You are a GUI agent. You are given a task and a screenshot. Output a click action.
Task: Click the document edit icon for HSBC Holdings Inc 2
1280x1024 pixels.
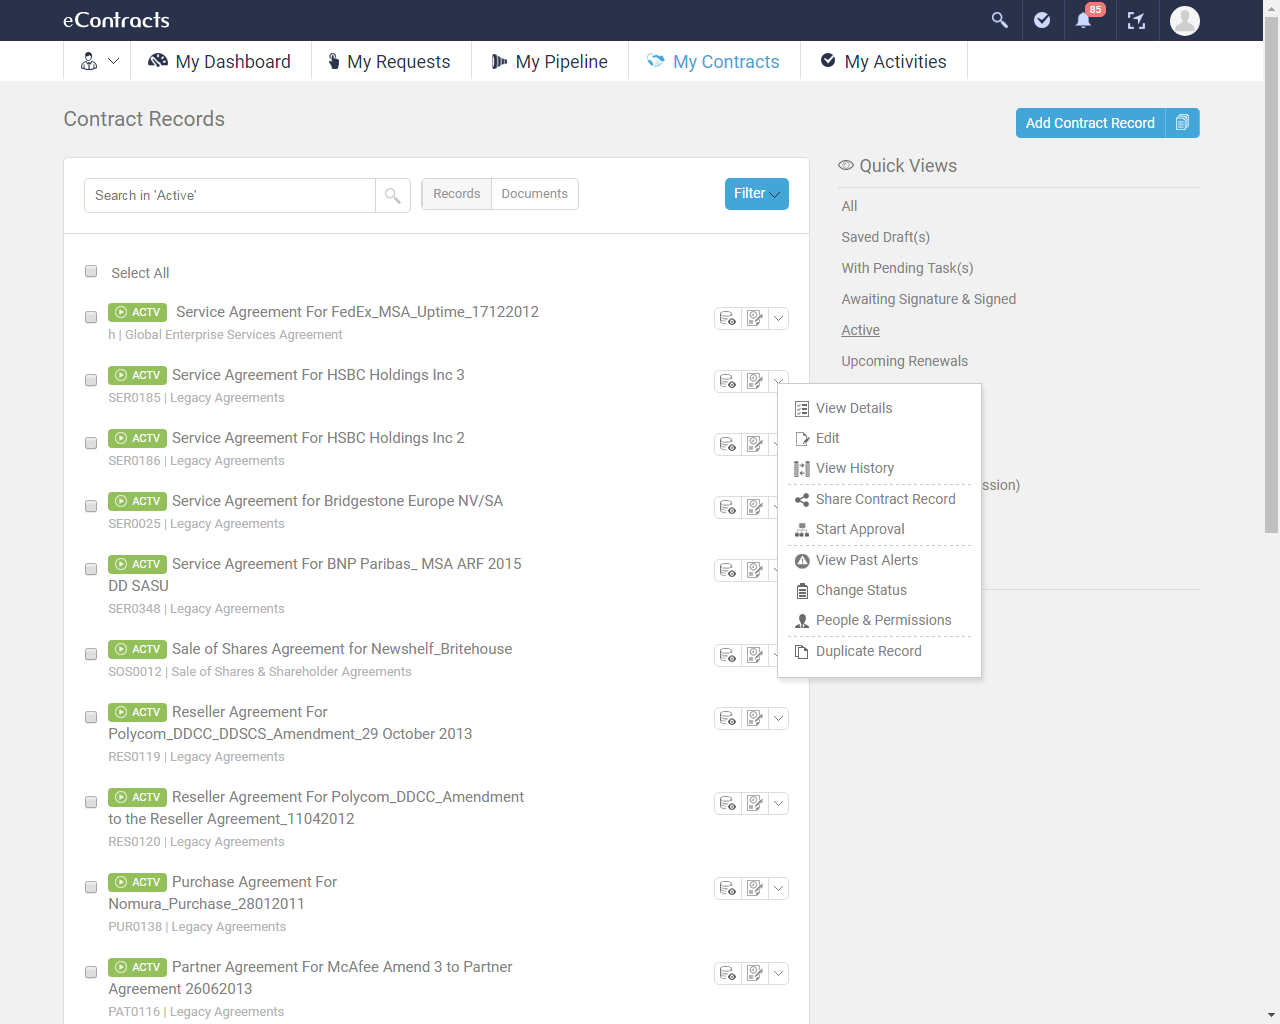(x=754, y=444)
